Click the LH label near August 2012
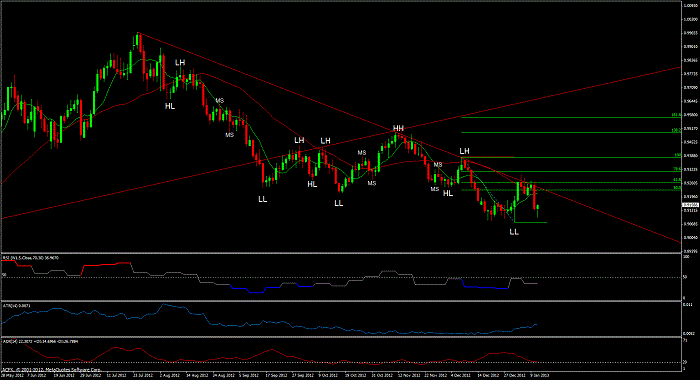Viewport: 700px width, 380px height. click(180, 63)
